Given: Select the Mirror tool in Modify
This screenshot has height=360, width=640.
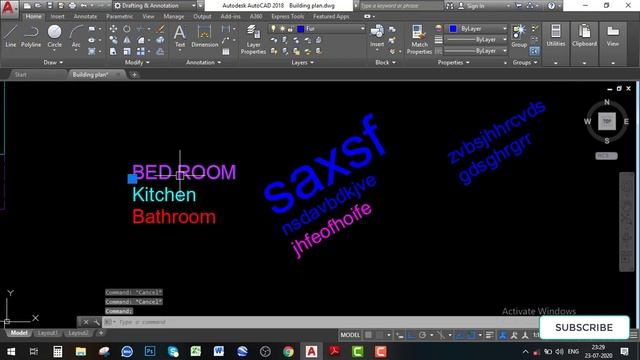Looking at the screenshot, I should (127, 40).
